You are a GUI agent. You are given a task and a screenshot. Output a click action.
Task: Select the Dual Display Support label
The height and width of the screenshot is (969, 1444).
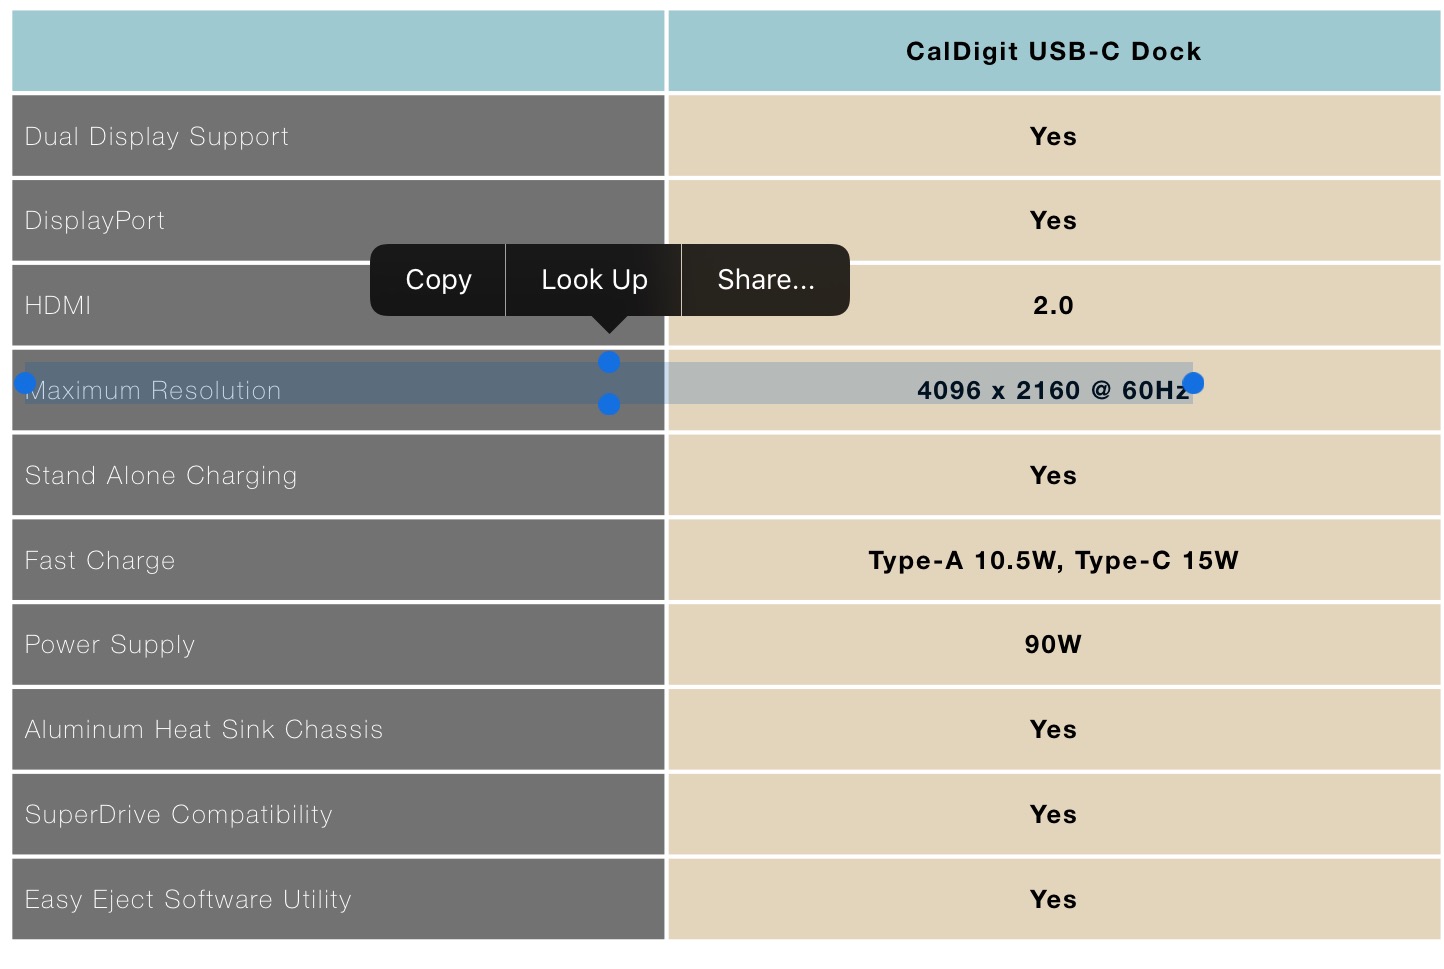pyautogui.click(x=157, y=137)
